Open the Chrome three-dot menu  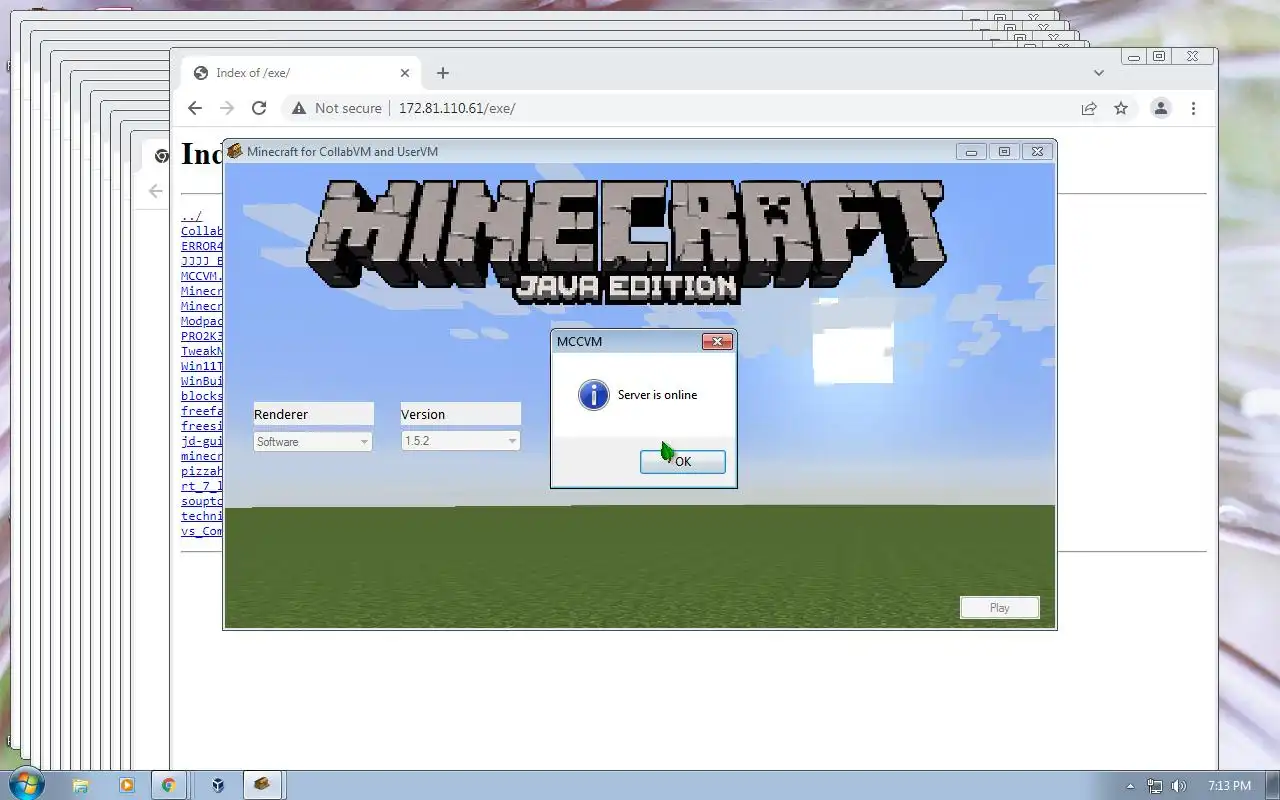click(x=1193, y=108)
